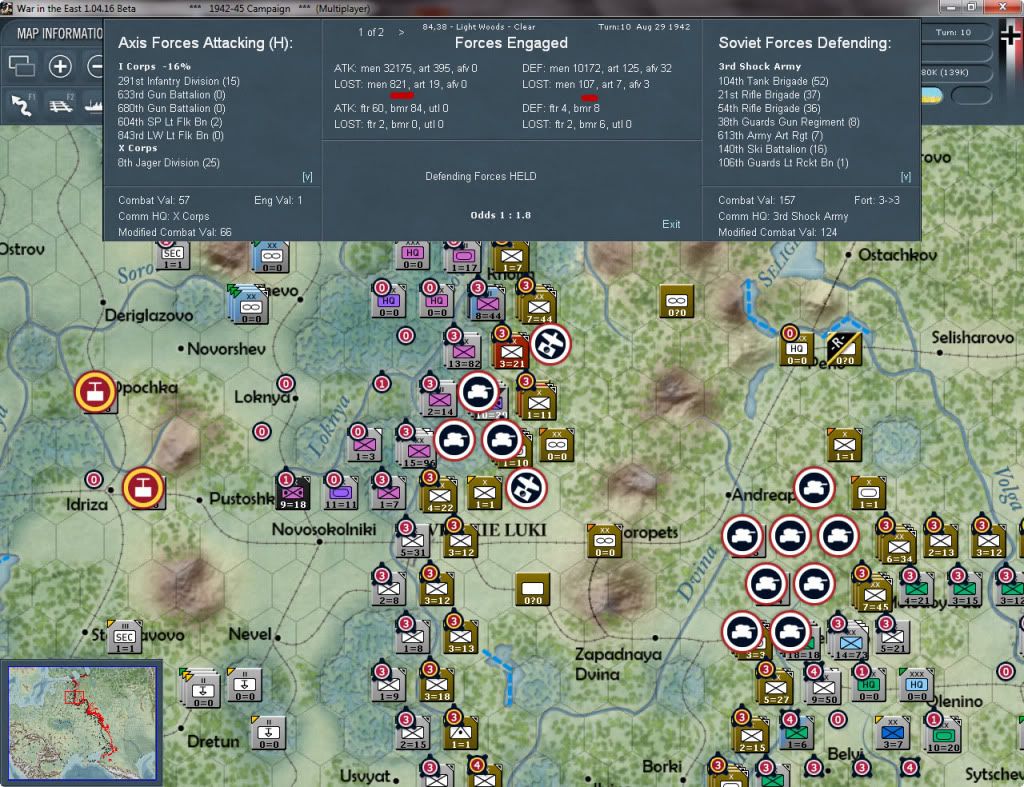Click '38th Guards Gun Regiment (8)' entry

click(x=788, y=122)
